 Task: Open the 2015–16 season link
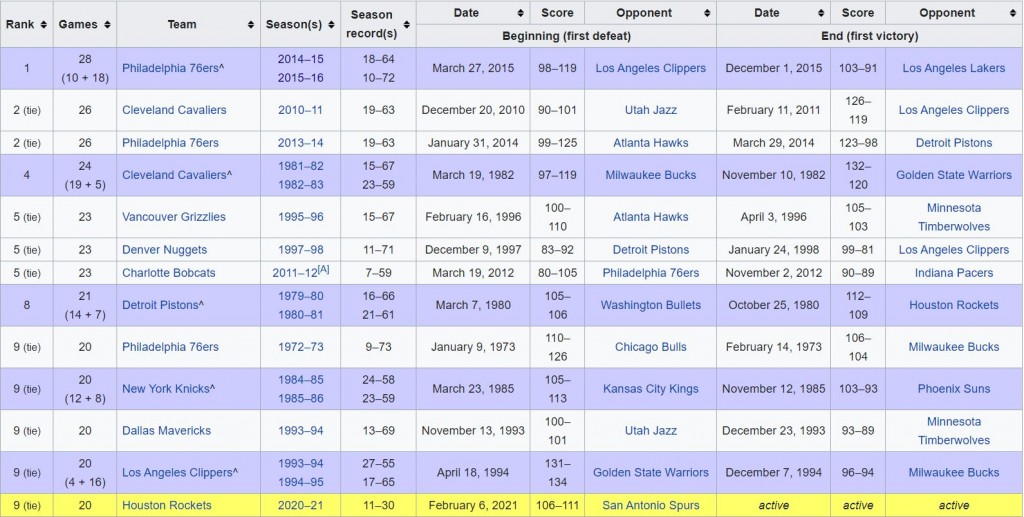pyautogui.click(x=300, y=78)
